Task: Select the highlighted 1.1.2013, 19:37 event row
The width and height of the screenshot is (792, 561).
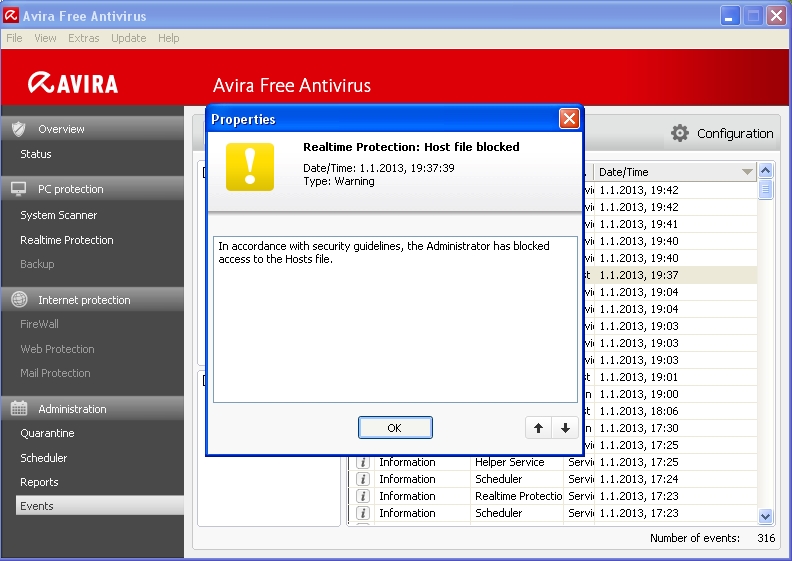Action: point(670,275)
